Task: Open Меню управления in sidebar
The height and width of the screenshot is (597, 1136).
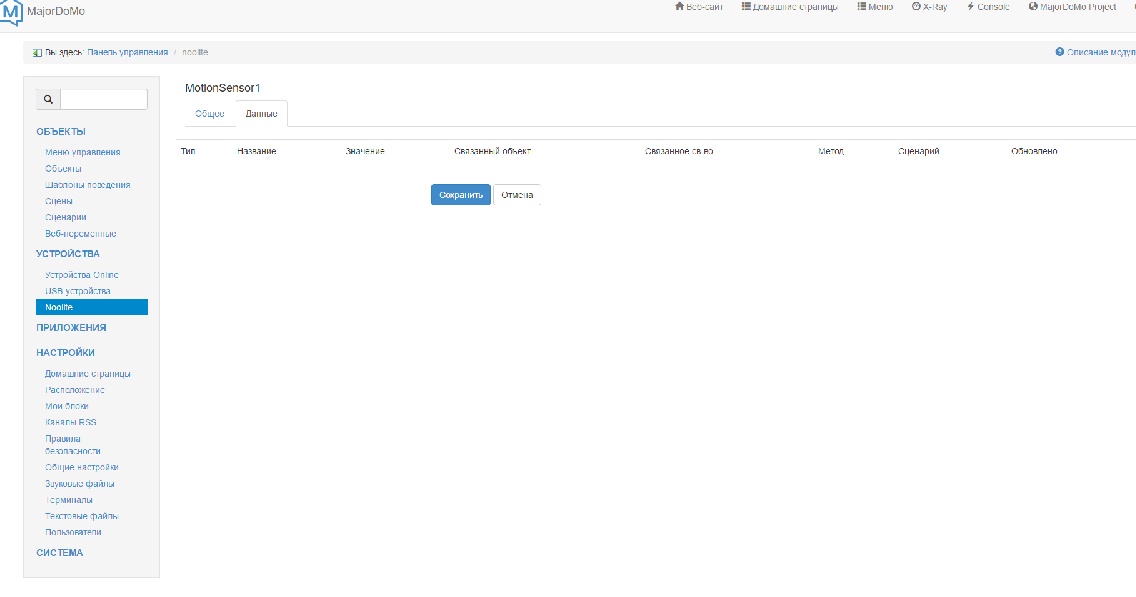Action: pos(83,152)
